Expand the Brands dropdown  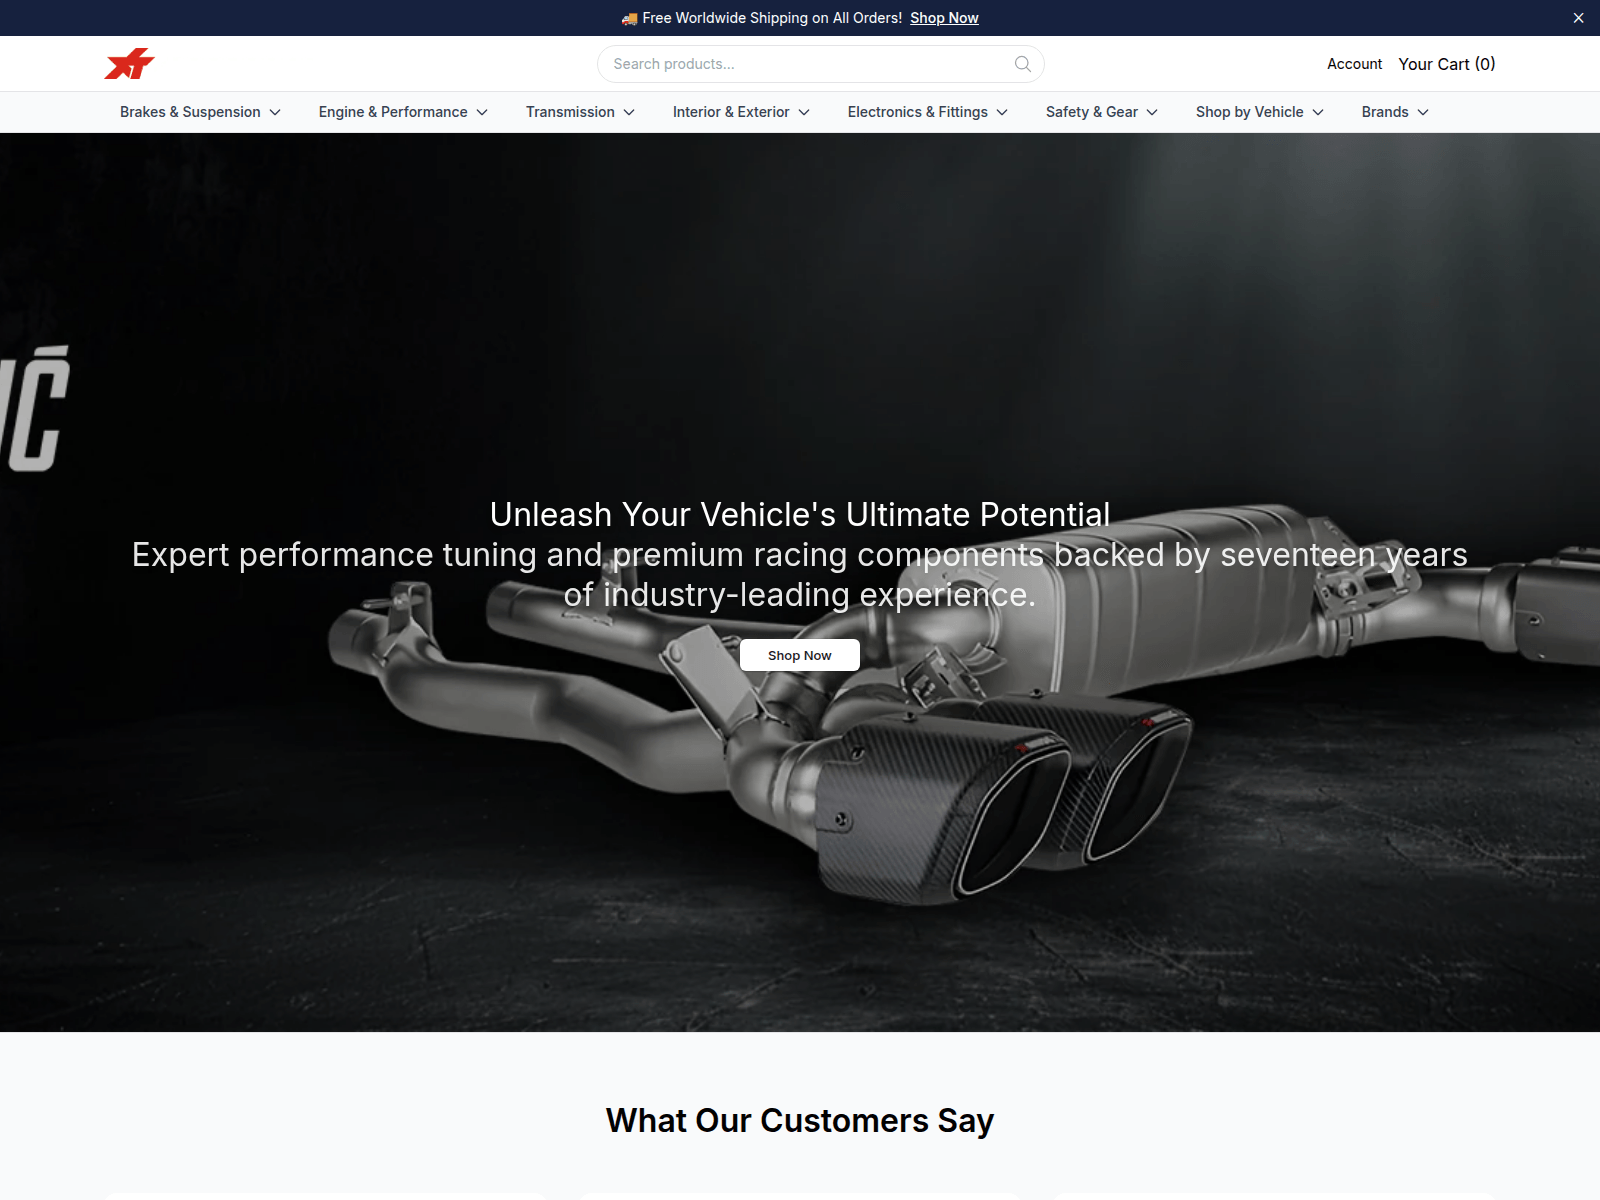click(x=1395, y=112)
